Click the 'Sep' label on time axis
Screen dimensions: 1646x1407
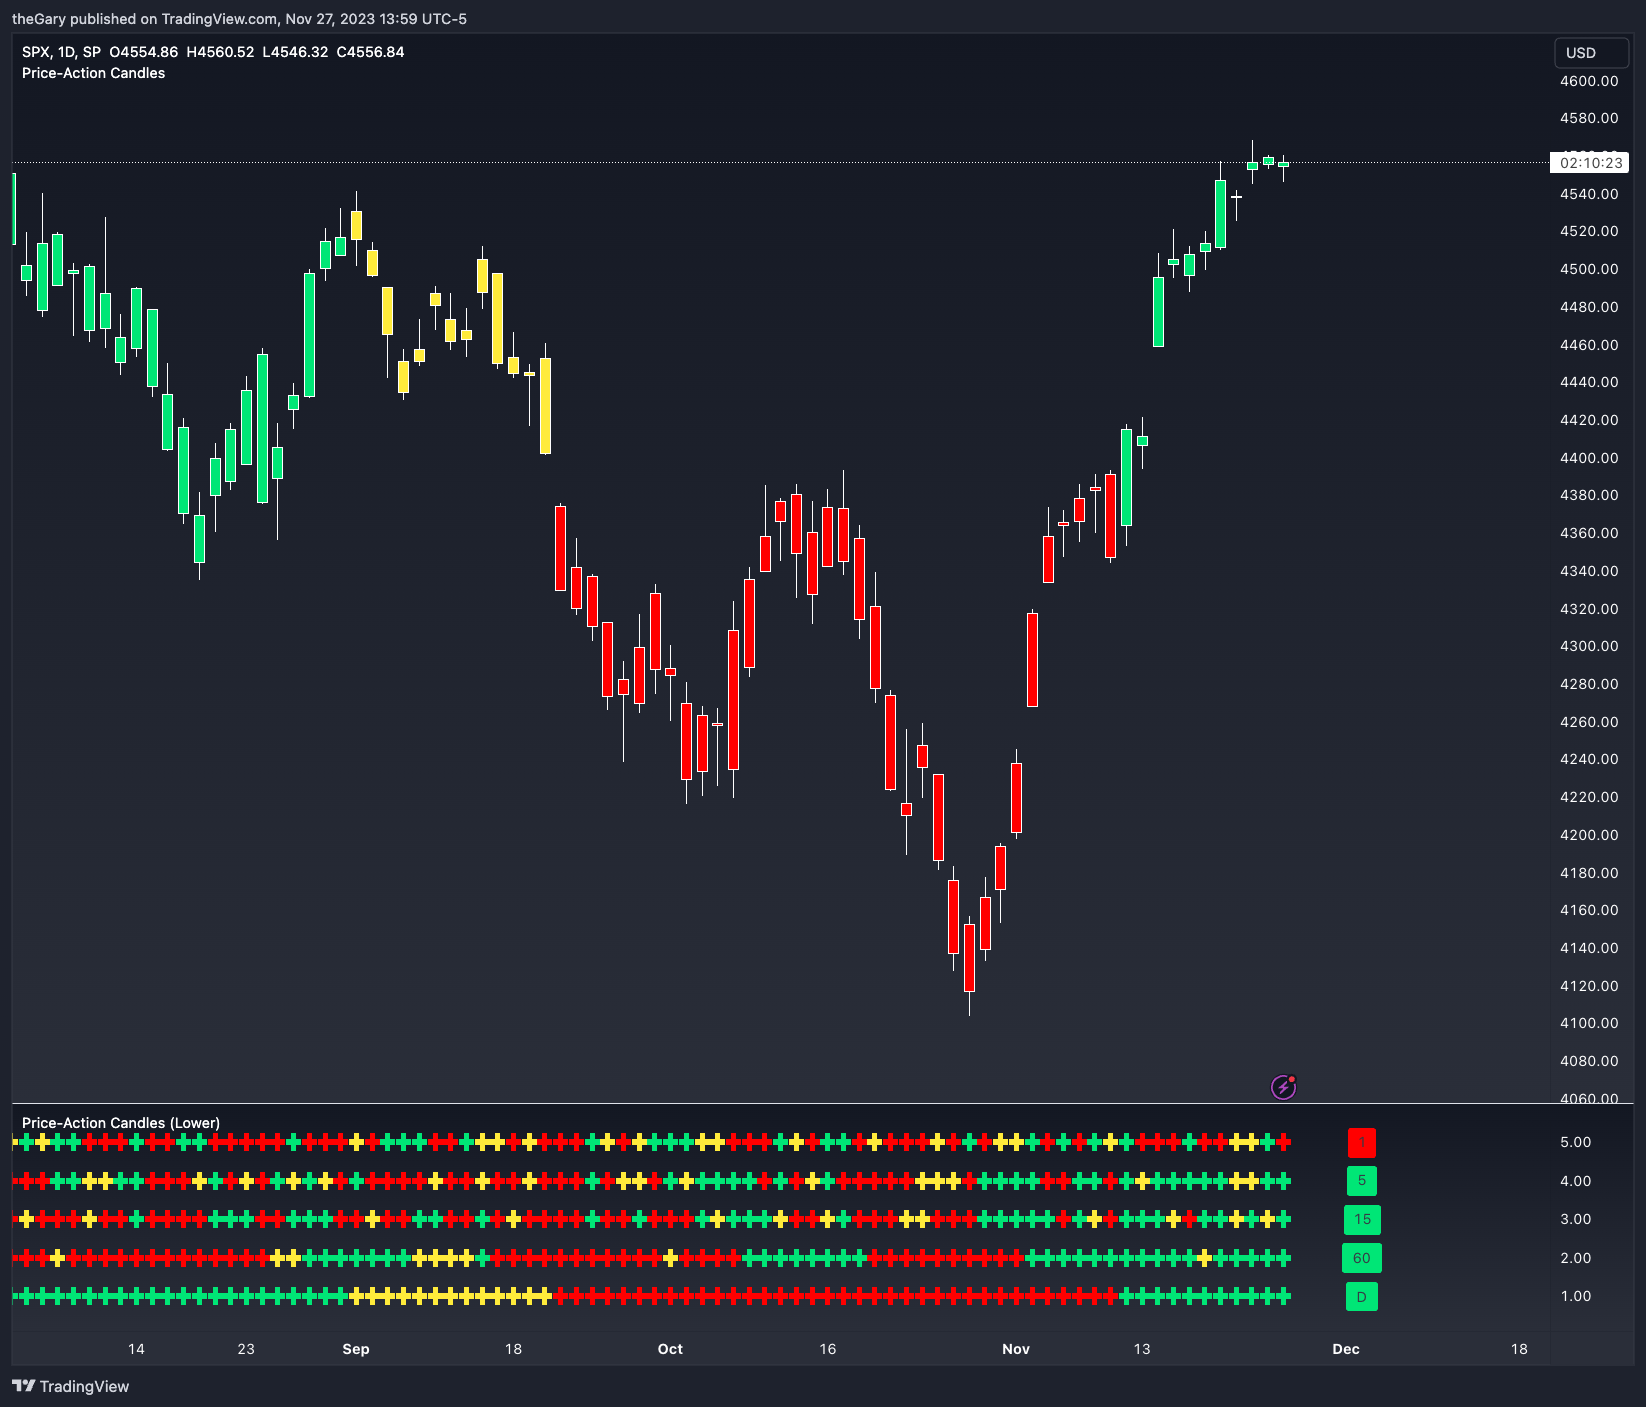[x=356, y=1349]
